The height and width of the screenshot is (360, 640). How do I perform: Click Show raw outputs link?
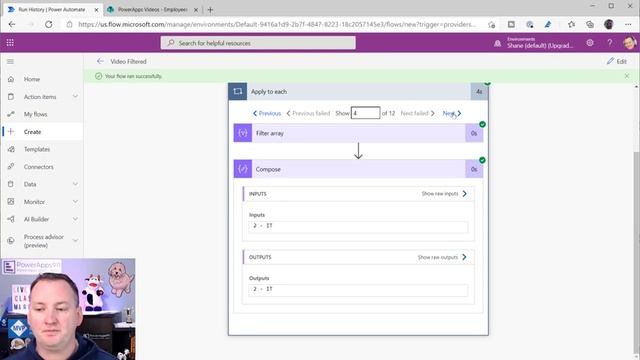[442, 257]
